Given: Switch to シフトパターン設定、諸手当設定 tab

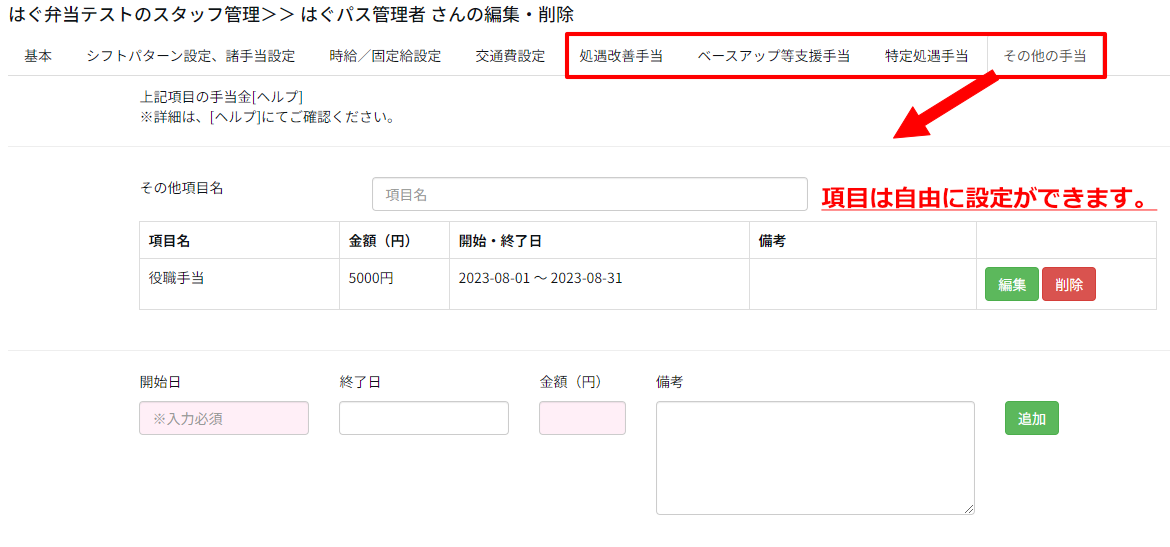Looking at the screenshot, I should click(190, 56).
